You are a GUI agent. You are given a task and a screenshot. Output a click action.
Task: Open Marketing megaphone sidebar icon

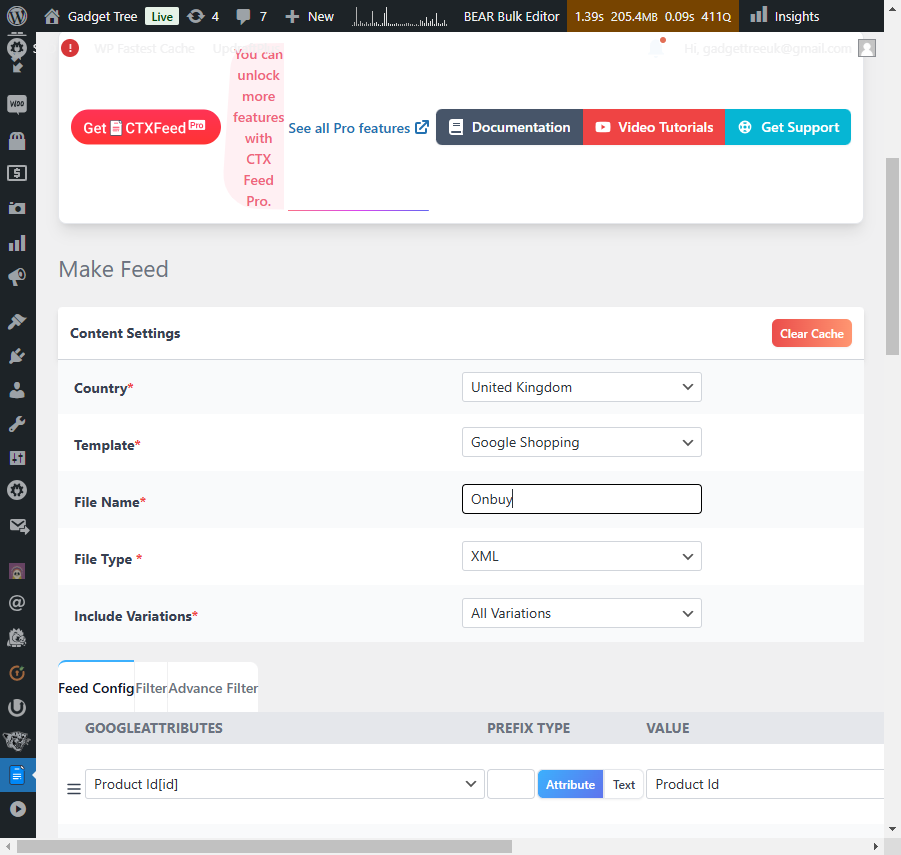pos(17,277)
